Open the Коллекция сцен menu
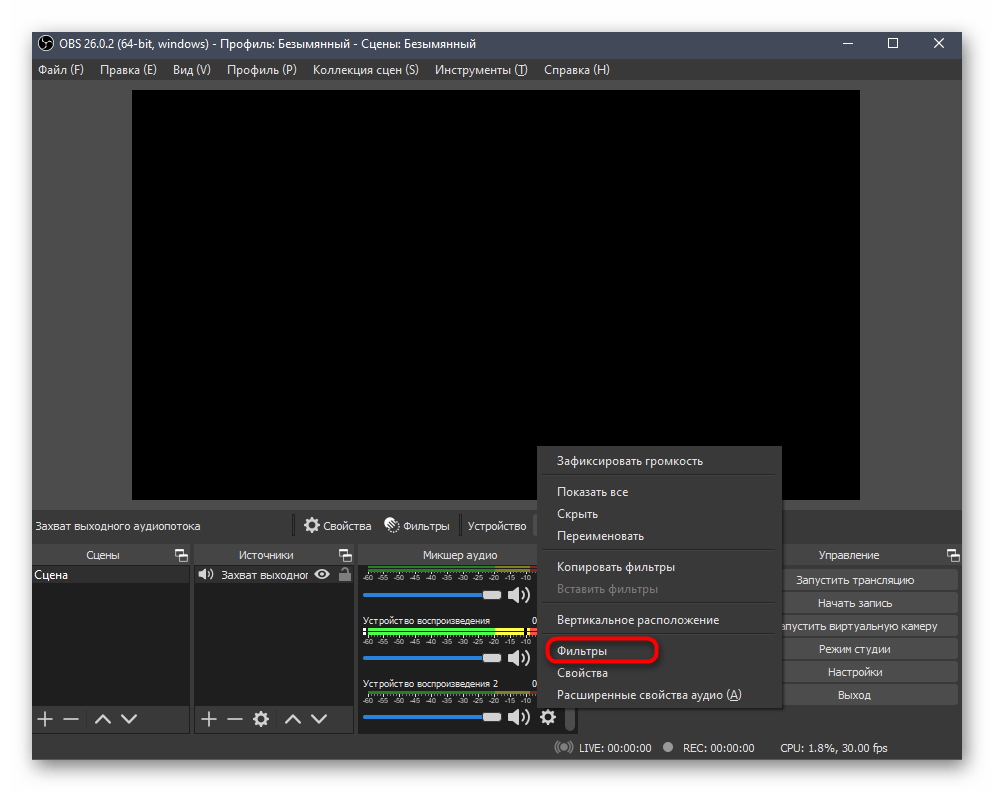994x792 pixels. click(x=365, y=70)
